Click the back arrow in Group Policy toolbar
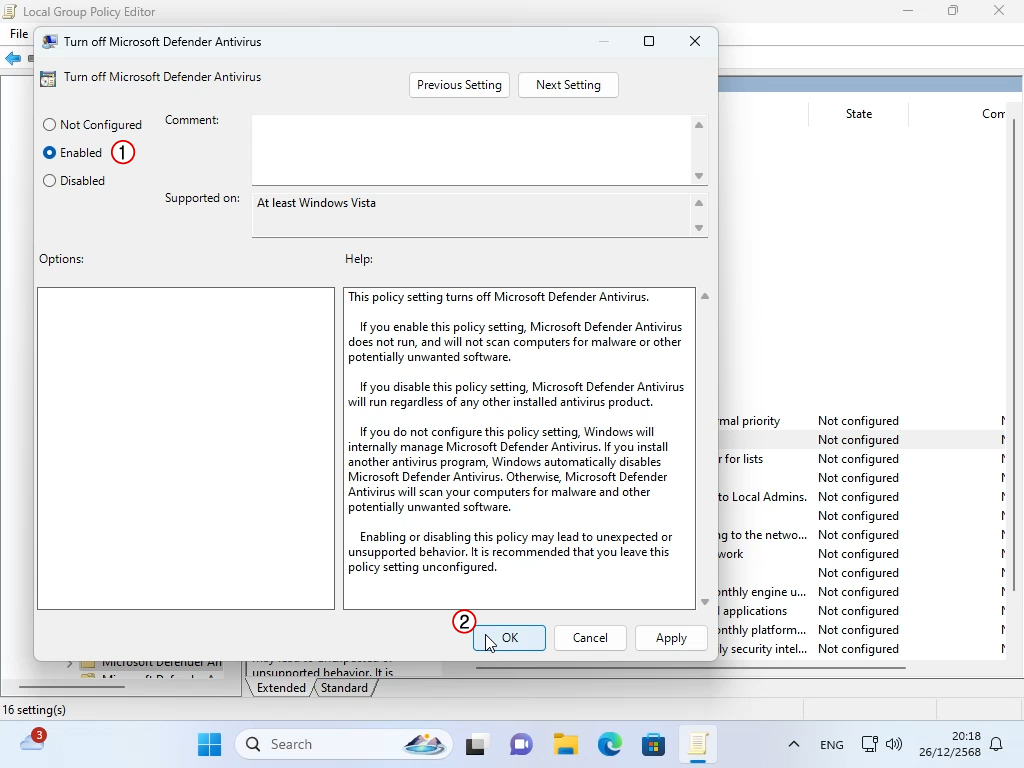1024x768 pixels. 13,59
